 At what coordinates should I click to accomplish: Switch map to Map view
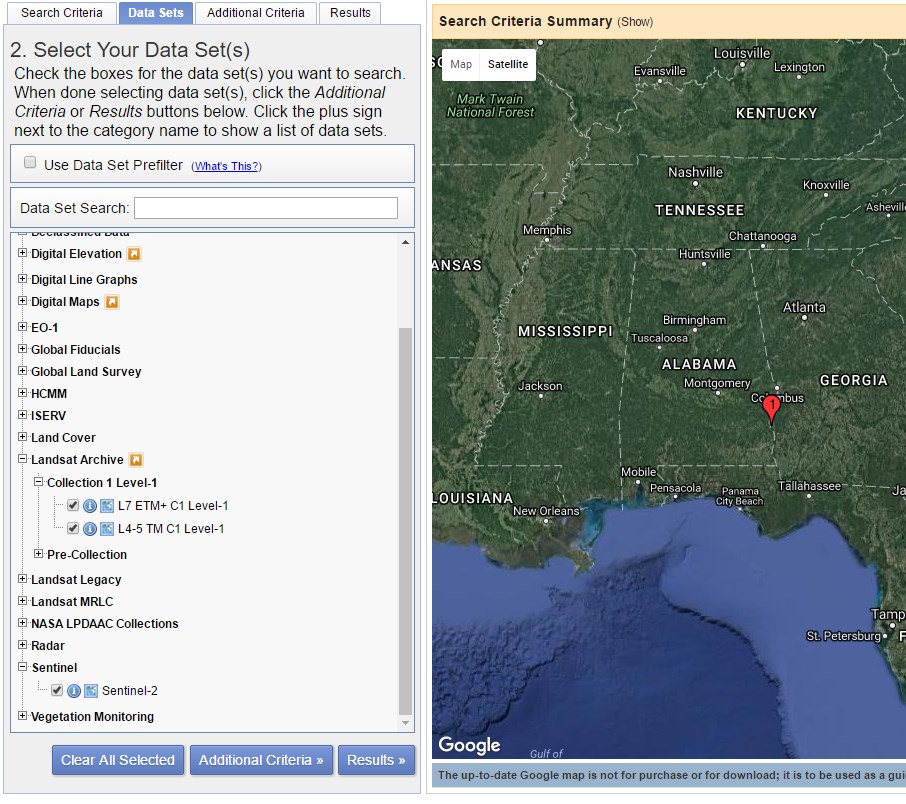(x=461, y=64)
